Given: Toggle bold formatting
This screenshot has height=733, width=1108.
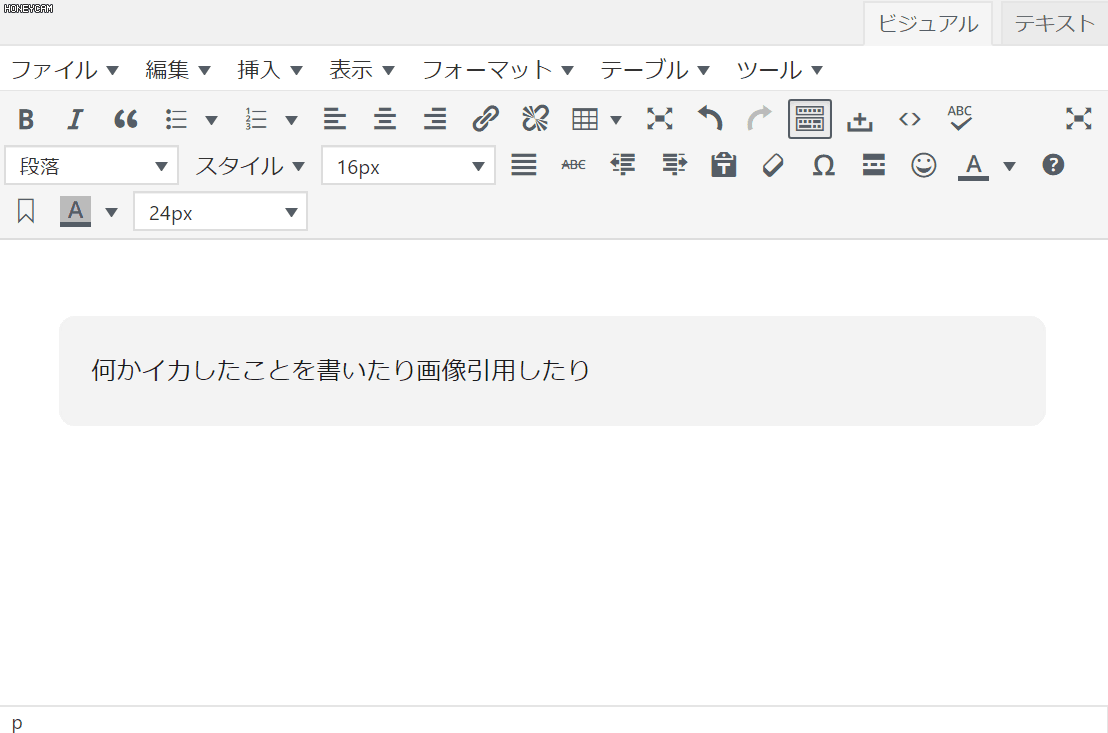Looking at the screenshot, I should 26,119.
